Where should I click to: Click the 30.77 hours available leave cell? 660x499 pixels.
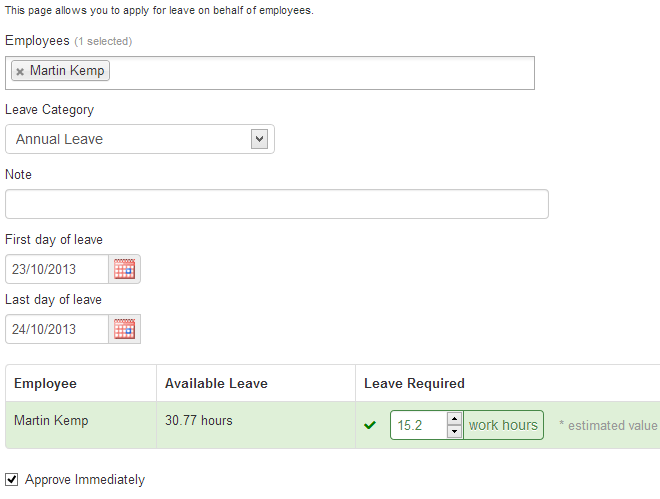(x=198, y=421)
